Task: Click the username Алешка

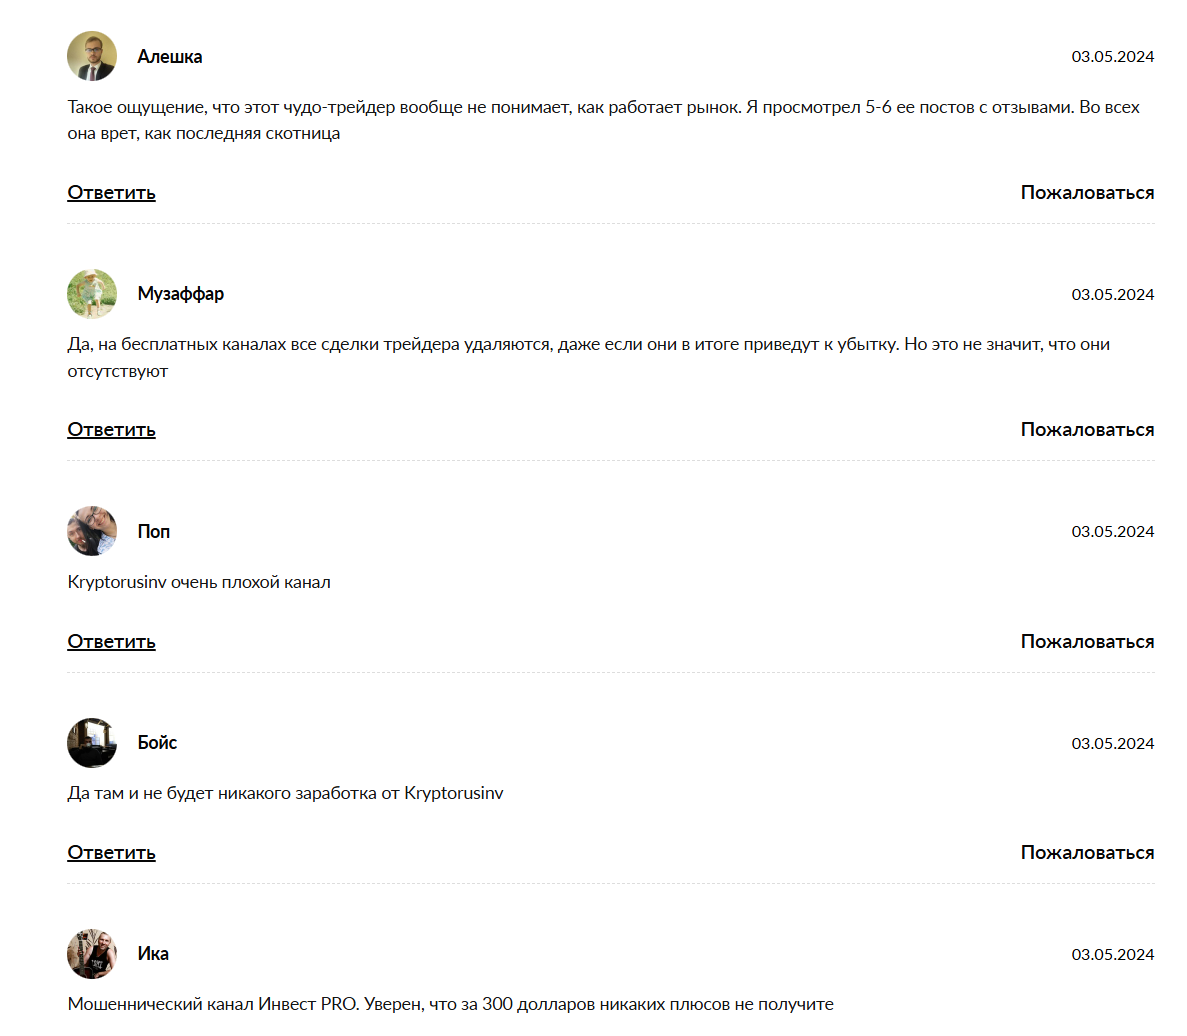Action: (170, 57)
